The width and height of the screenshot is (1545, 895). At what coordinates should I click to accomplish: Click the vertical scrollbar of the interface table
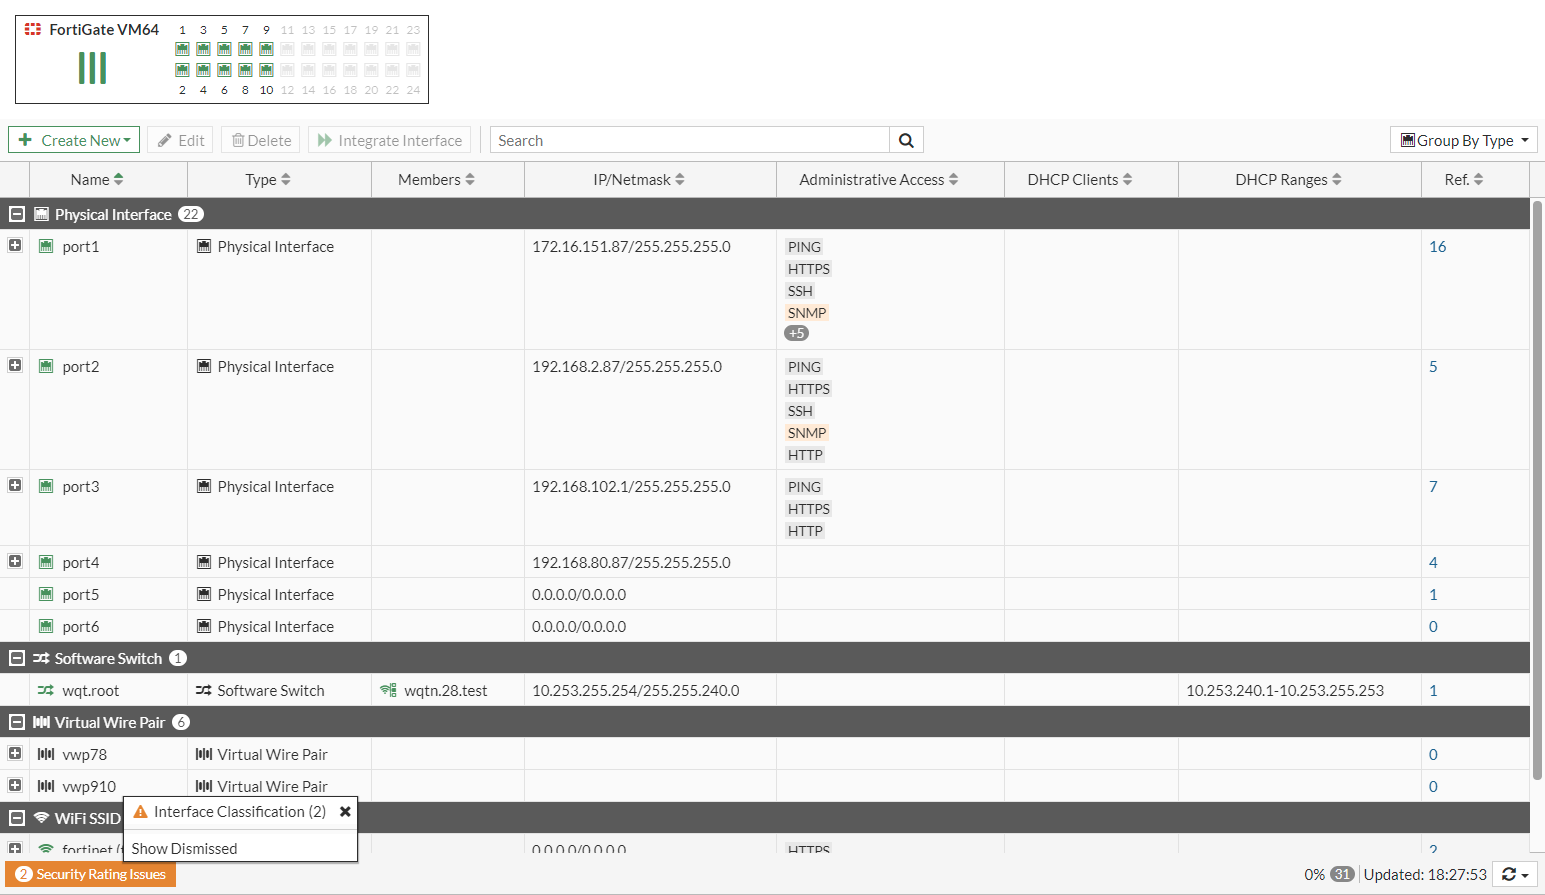(1538, 490)
